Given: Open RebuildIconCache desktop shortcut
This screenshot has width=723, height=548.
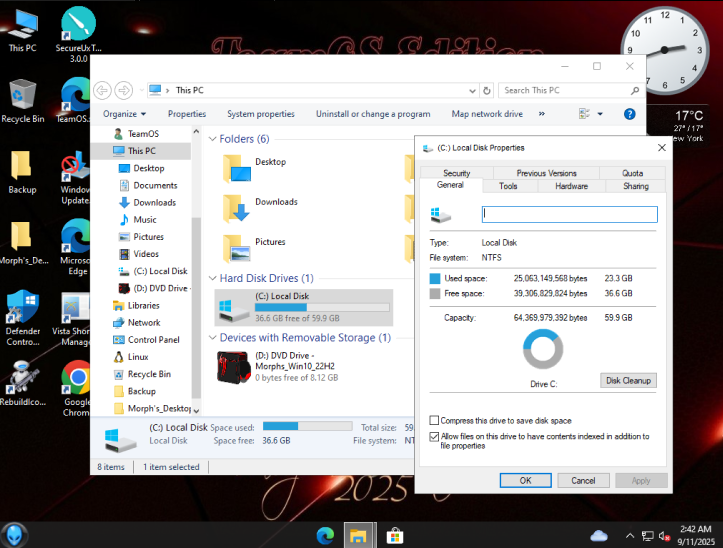Looking at the screenshot, I should point(23,383).
